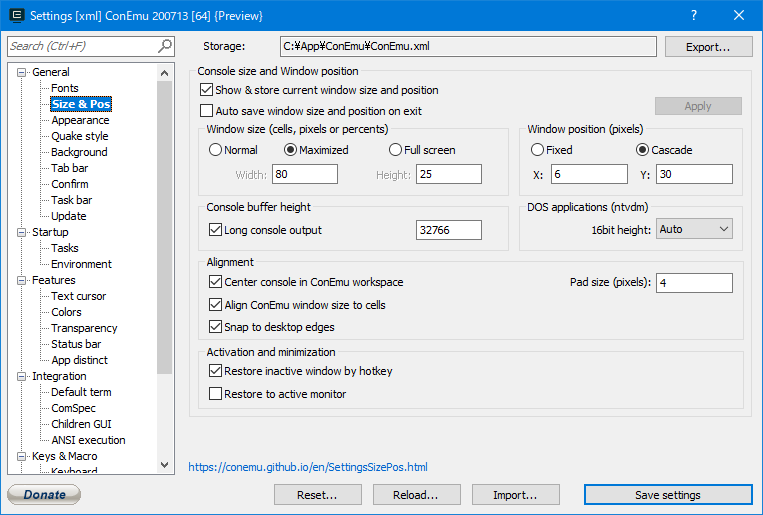Collapse the Integration tree node
The image size is (763, 515).
[21, 377]
